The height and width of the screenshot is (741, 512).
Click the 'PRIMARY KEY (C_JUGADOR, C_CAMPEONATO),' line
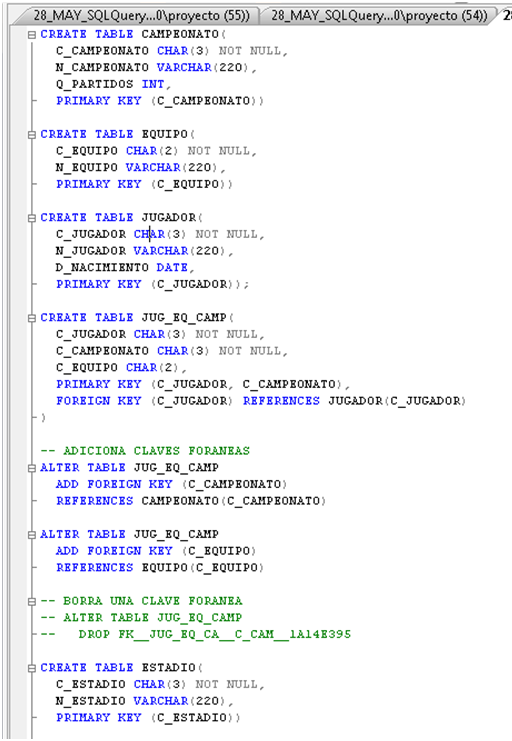[x=203, y=384]
